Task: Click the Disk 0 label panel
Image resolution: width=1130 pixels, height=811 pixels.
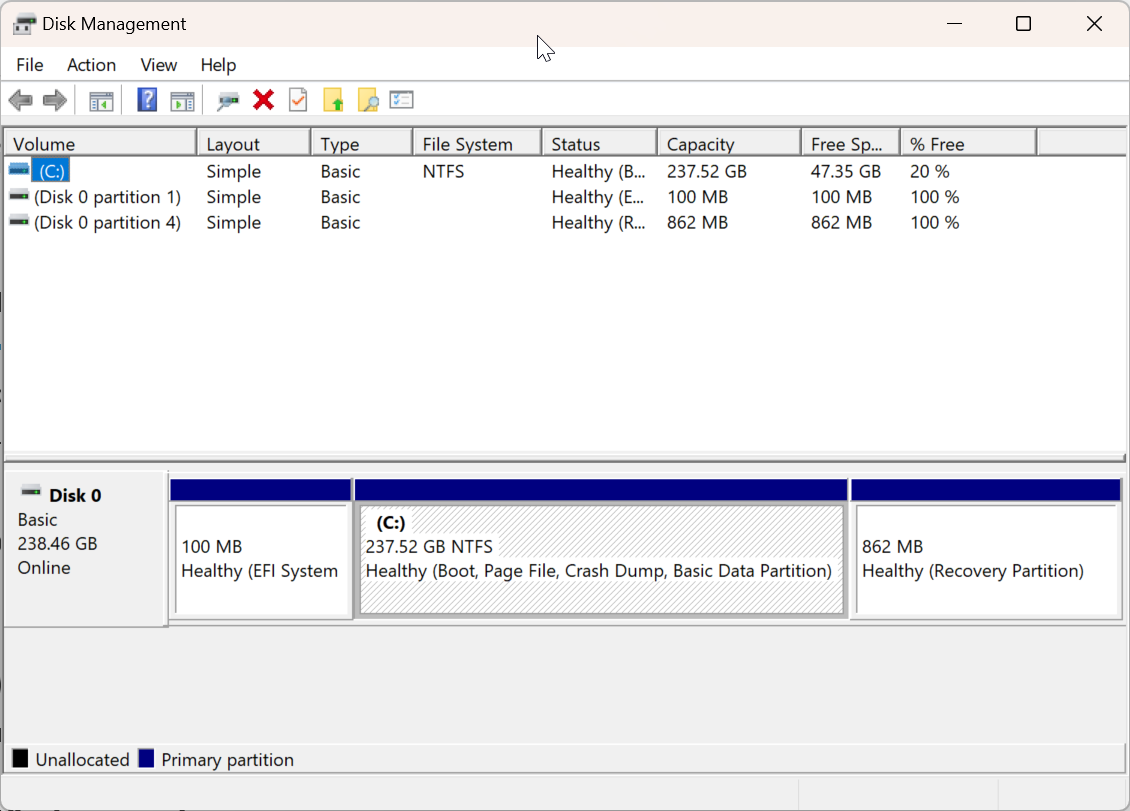Action: 85,545
